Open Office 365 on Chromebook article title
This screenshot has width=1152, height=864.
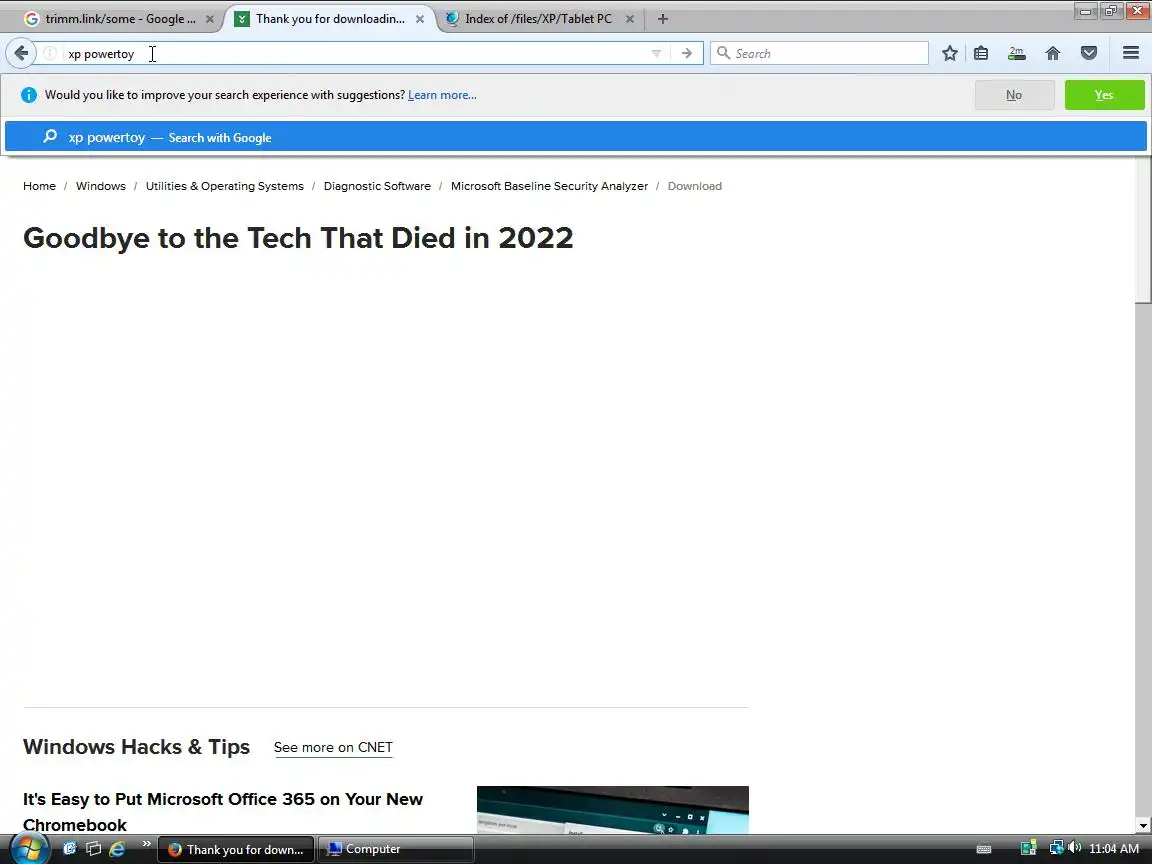223,811
